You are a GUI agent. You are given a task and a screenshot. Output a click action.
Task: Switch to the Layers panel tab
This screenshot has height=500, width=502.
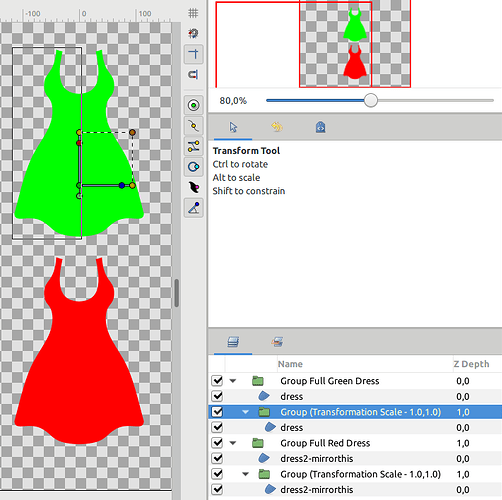[x=233, y=342]
